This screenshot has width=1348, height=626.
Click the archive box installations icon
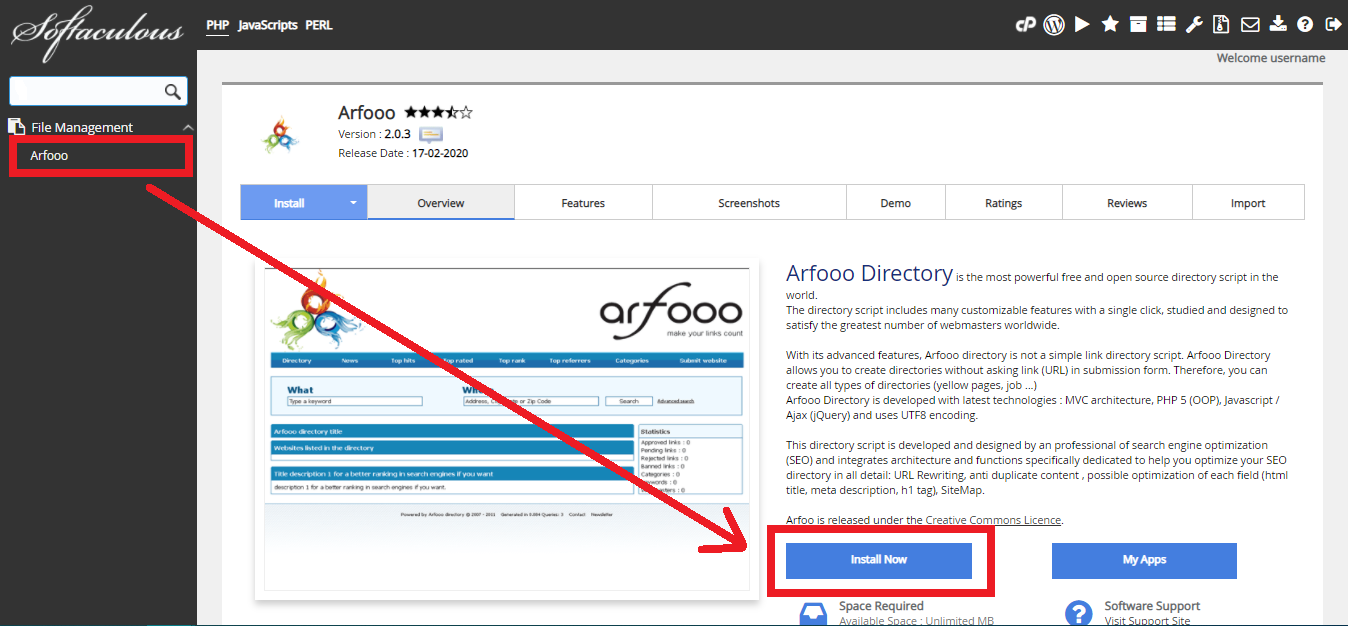[1138, 25]
